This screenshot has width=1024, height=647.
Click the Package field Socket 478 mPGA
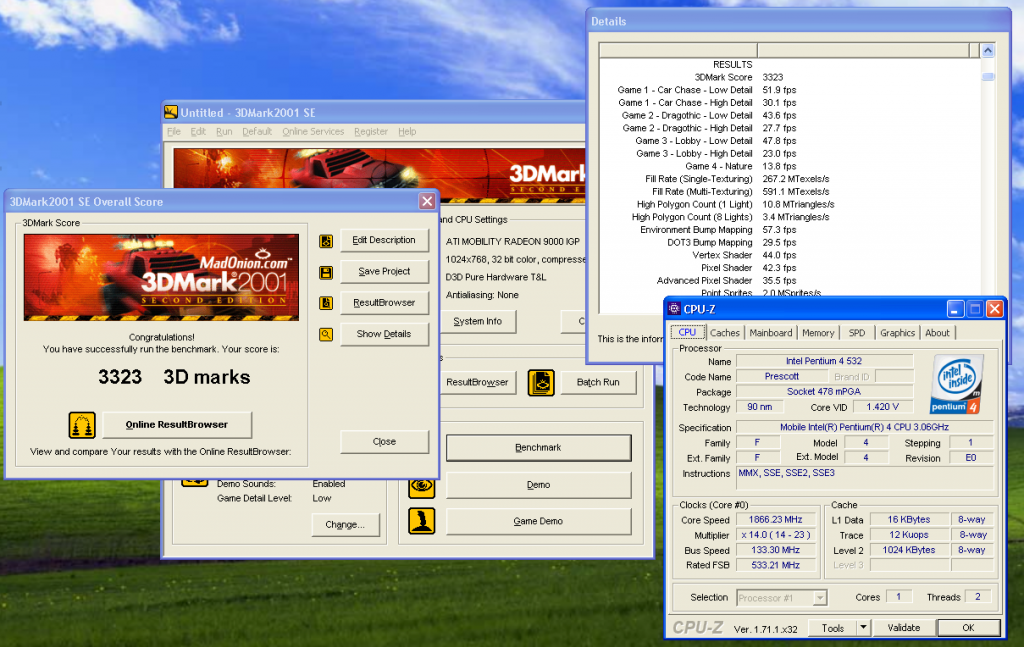(x=824, y=392)
